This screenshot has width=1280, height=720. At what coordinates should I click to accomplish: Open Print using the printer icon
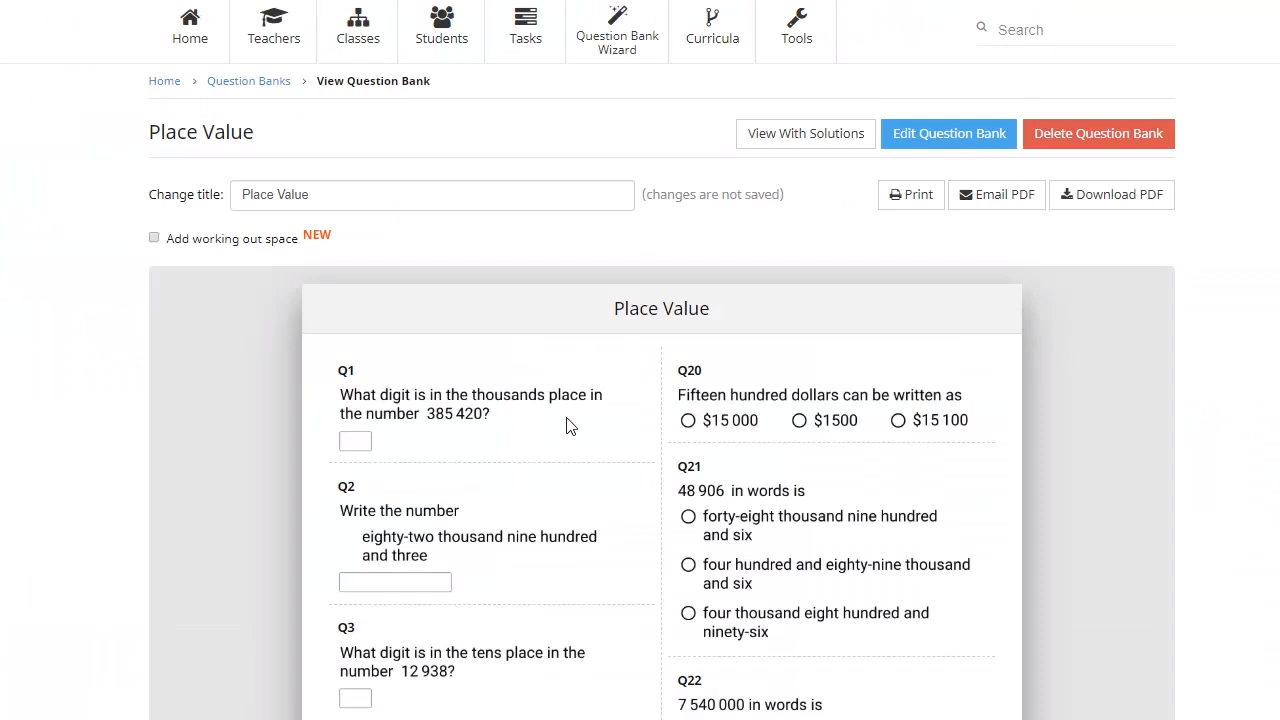pyautogui.click(x=895, y=194)
